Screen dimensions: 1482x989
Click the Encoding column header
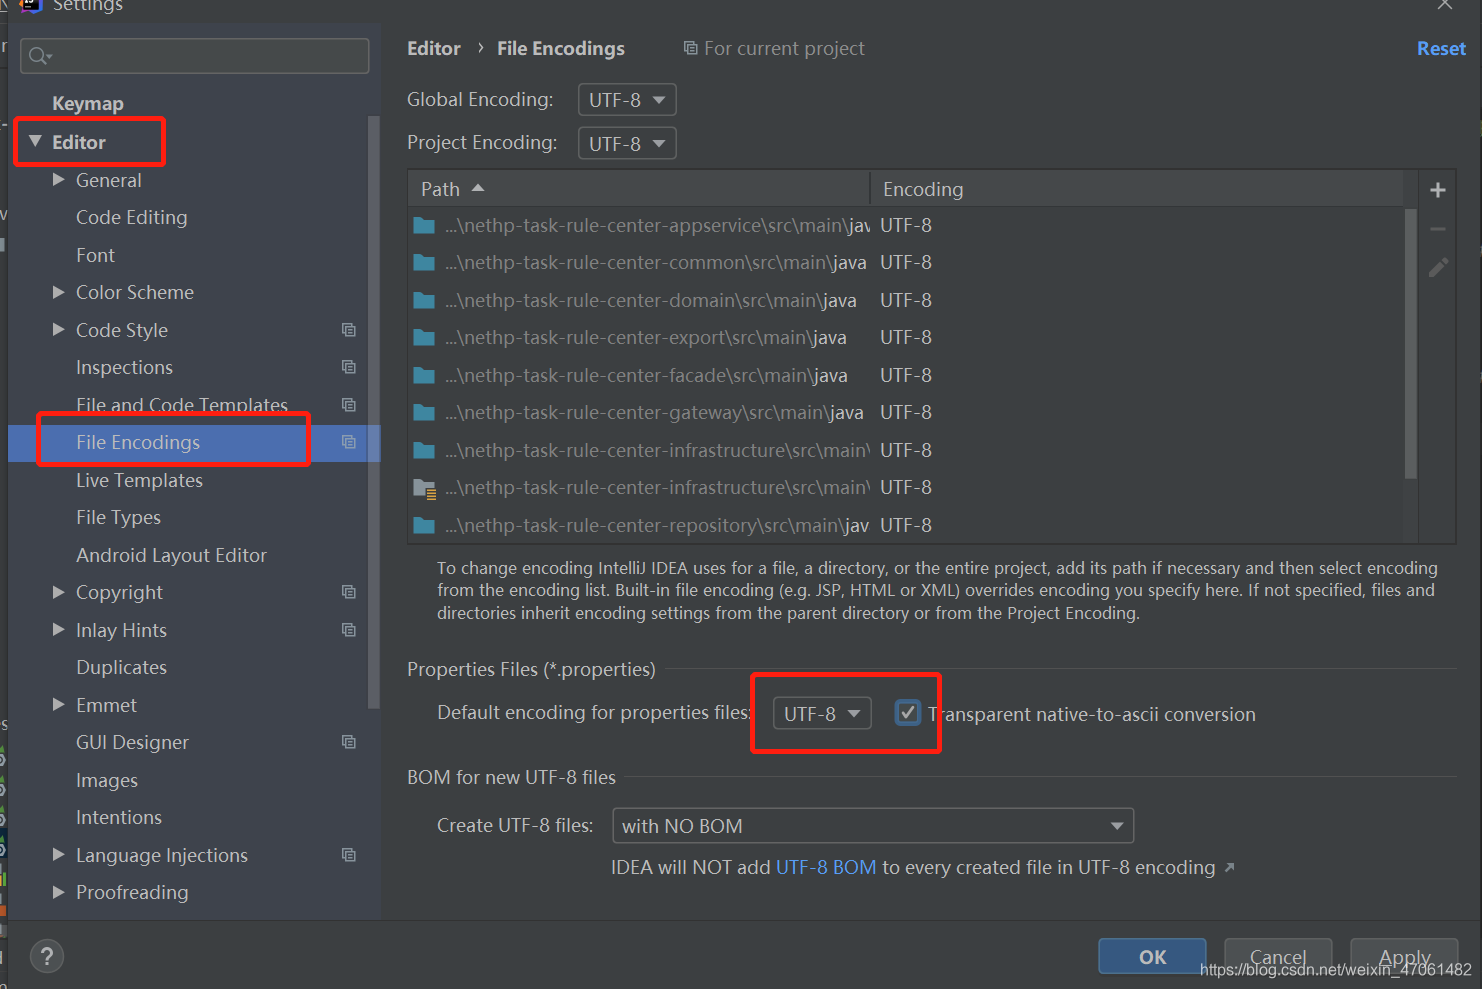(1137, 189)
